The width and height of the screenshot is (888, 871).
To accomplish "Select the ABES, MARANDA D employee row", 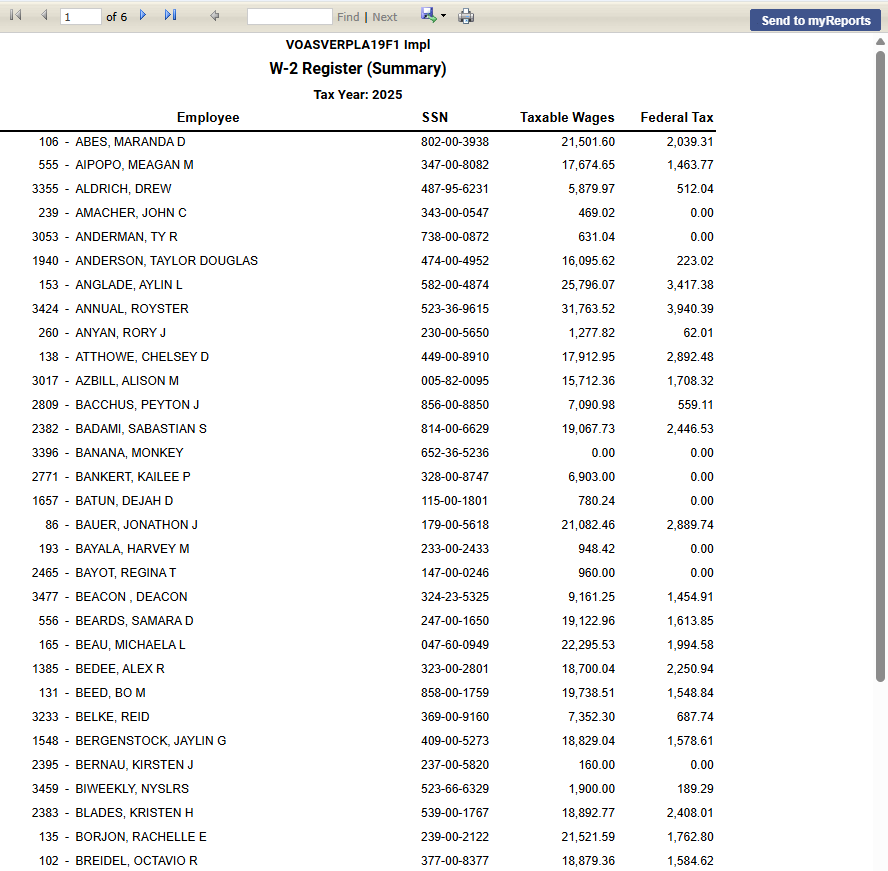I will [130, 142].
